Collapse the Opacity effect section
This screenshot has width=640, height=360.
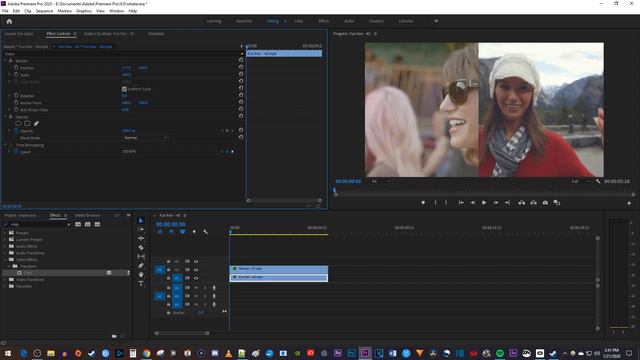click(x=5, y=117)
